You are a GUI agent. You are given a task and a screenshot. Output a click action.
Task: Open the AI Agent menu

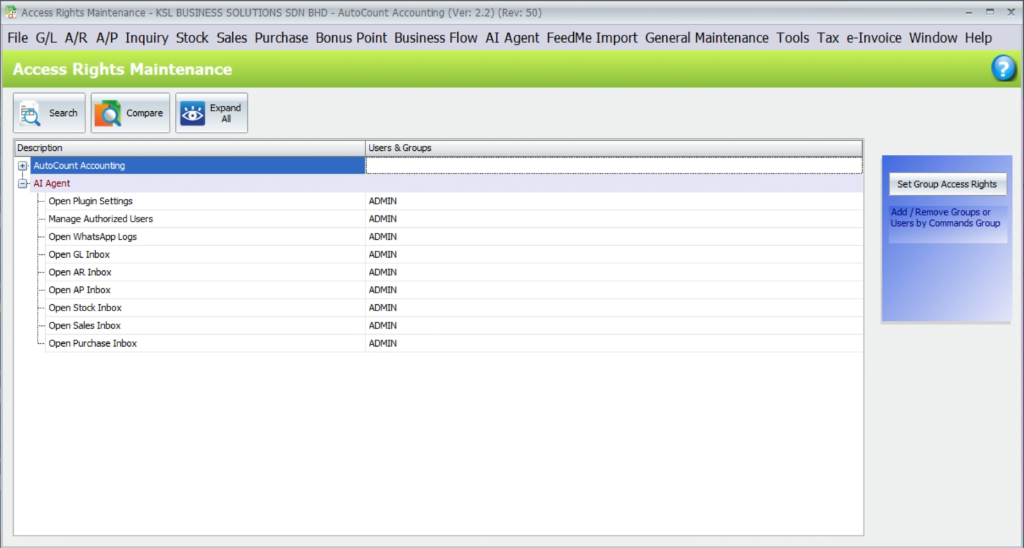[513, 38]
